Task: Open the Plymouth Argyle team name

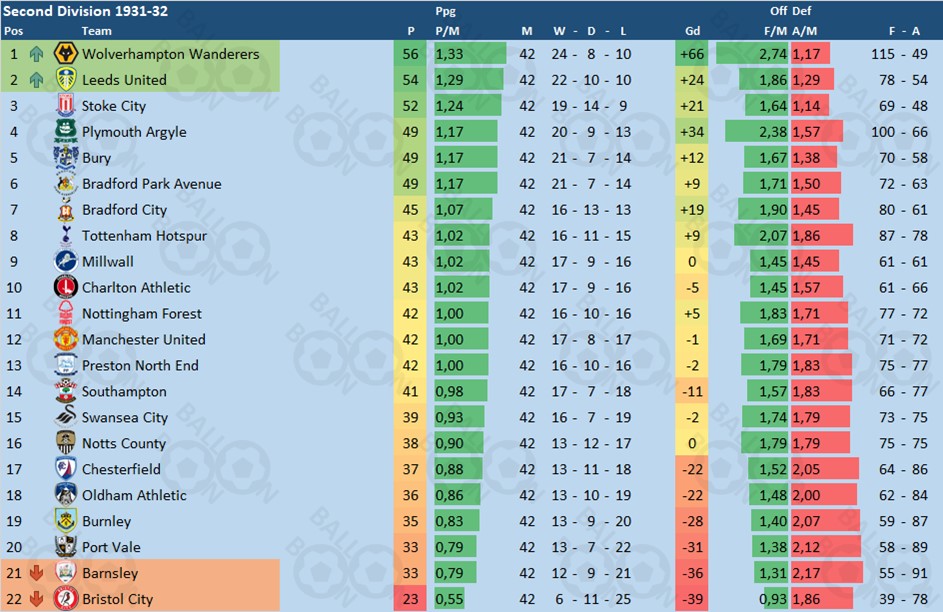Action: (134, 132)
